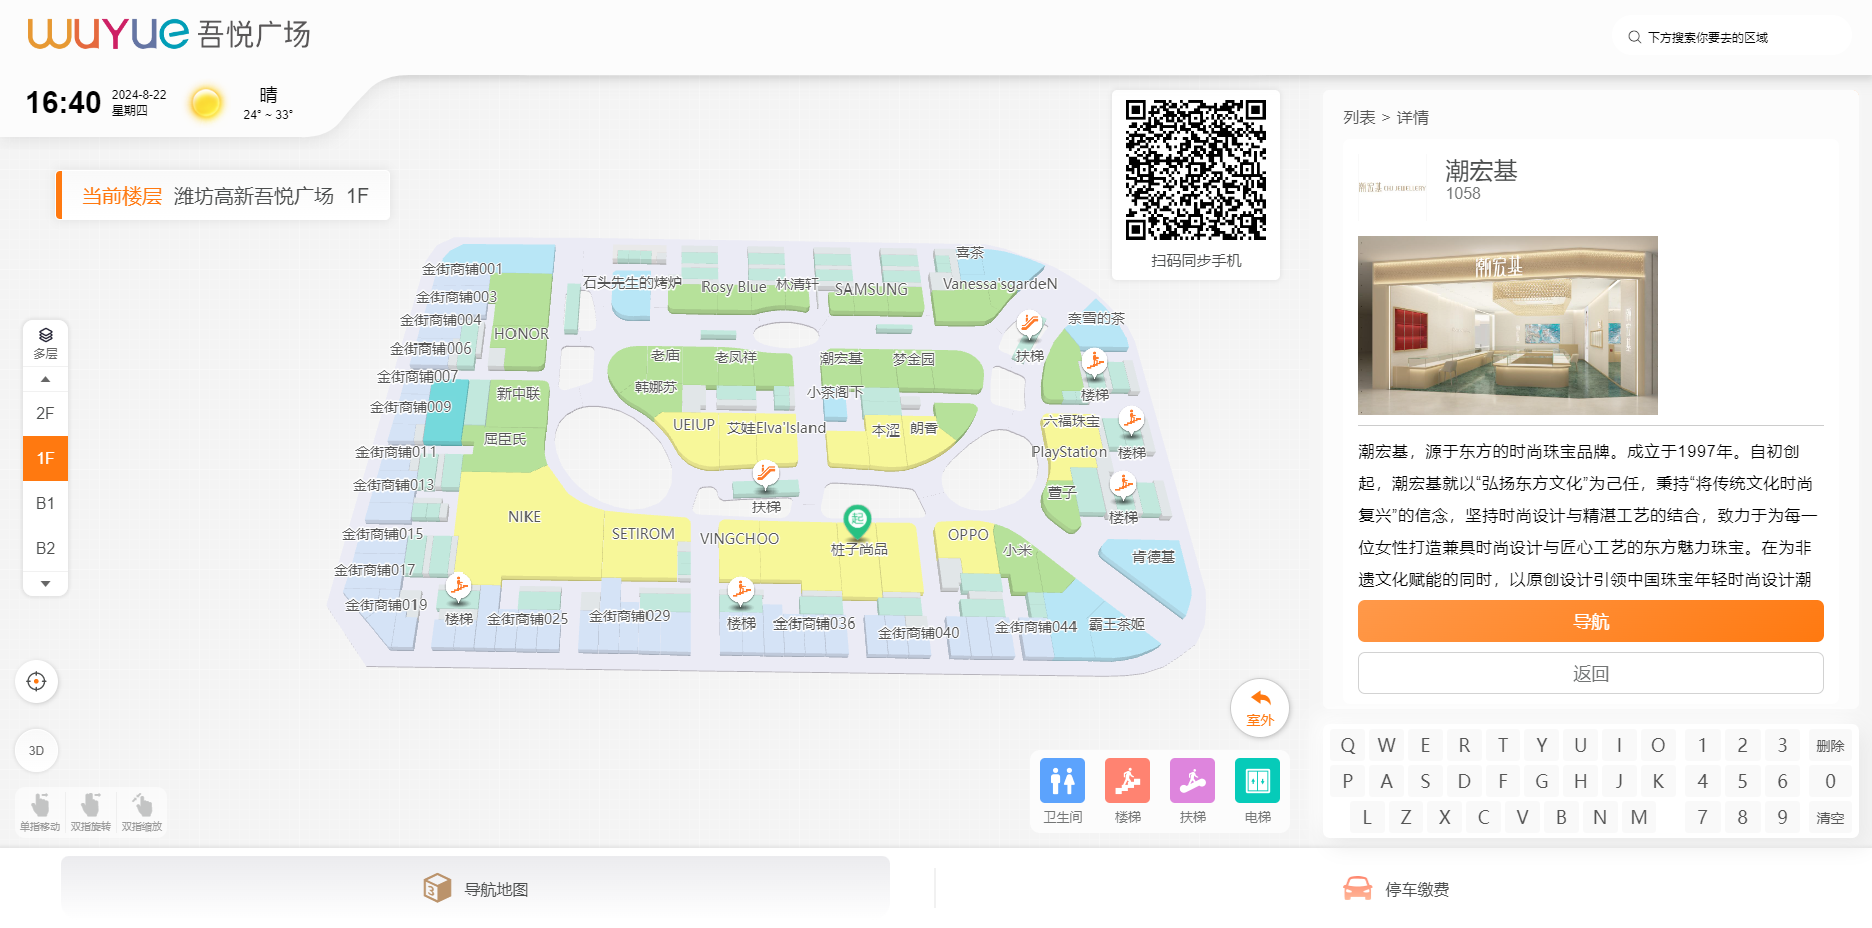Select 金街商铺040 on map
The image size is (1872, 928).
click(918, 633)
